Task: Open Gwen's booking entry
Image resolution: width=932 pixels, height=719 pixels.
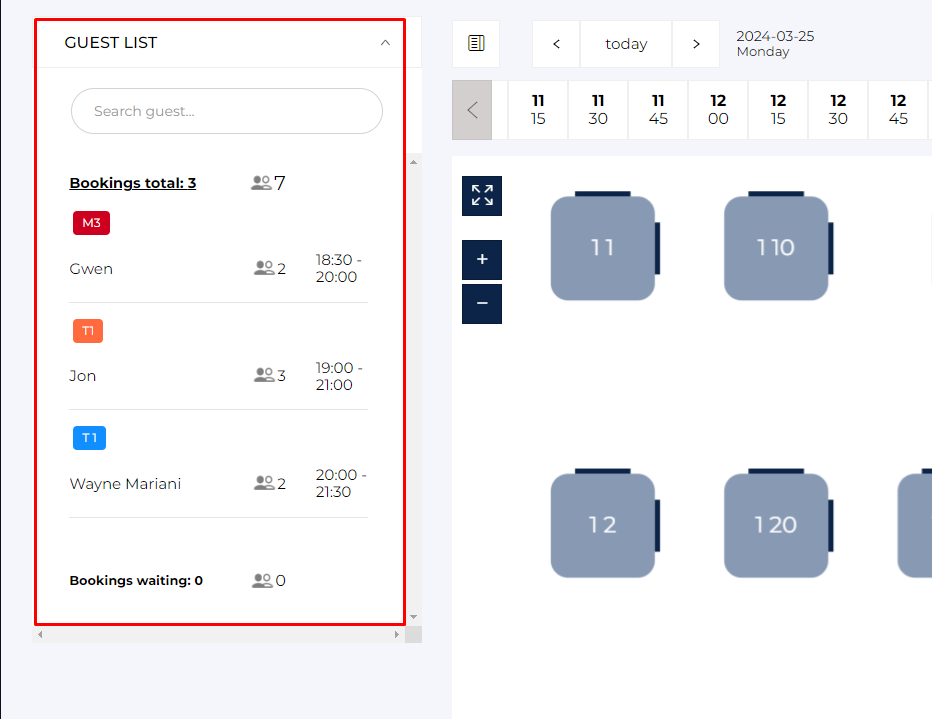Action: 91,269
